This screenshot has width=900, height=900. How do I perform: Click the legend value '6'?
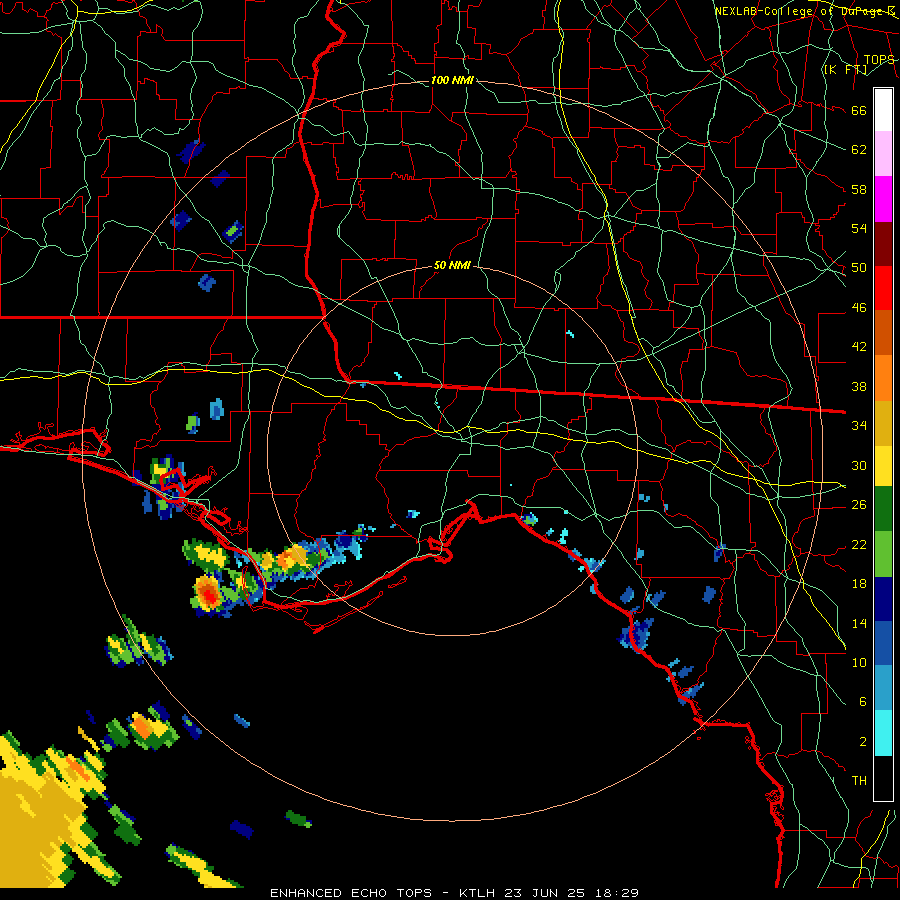pyautogui.click(x=862, y=702)
